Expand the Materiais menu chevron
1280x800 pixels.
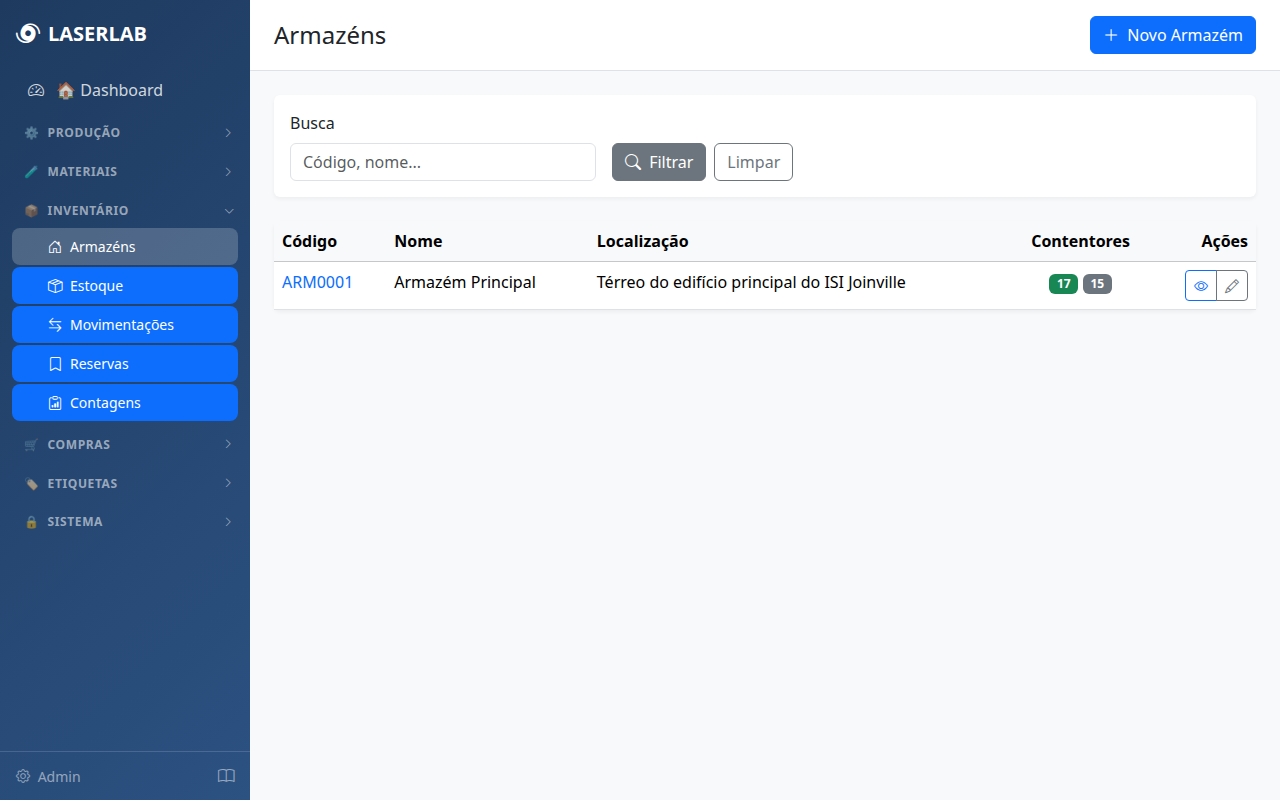tap(228, 172)
